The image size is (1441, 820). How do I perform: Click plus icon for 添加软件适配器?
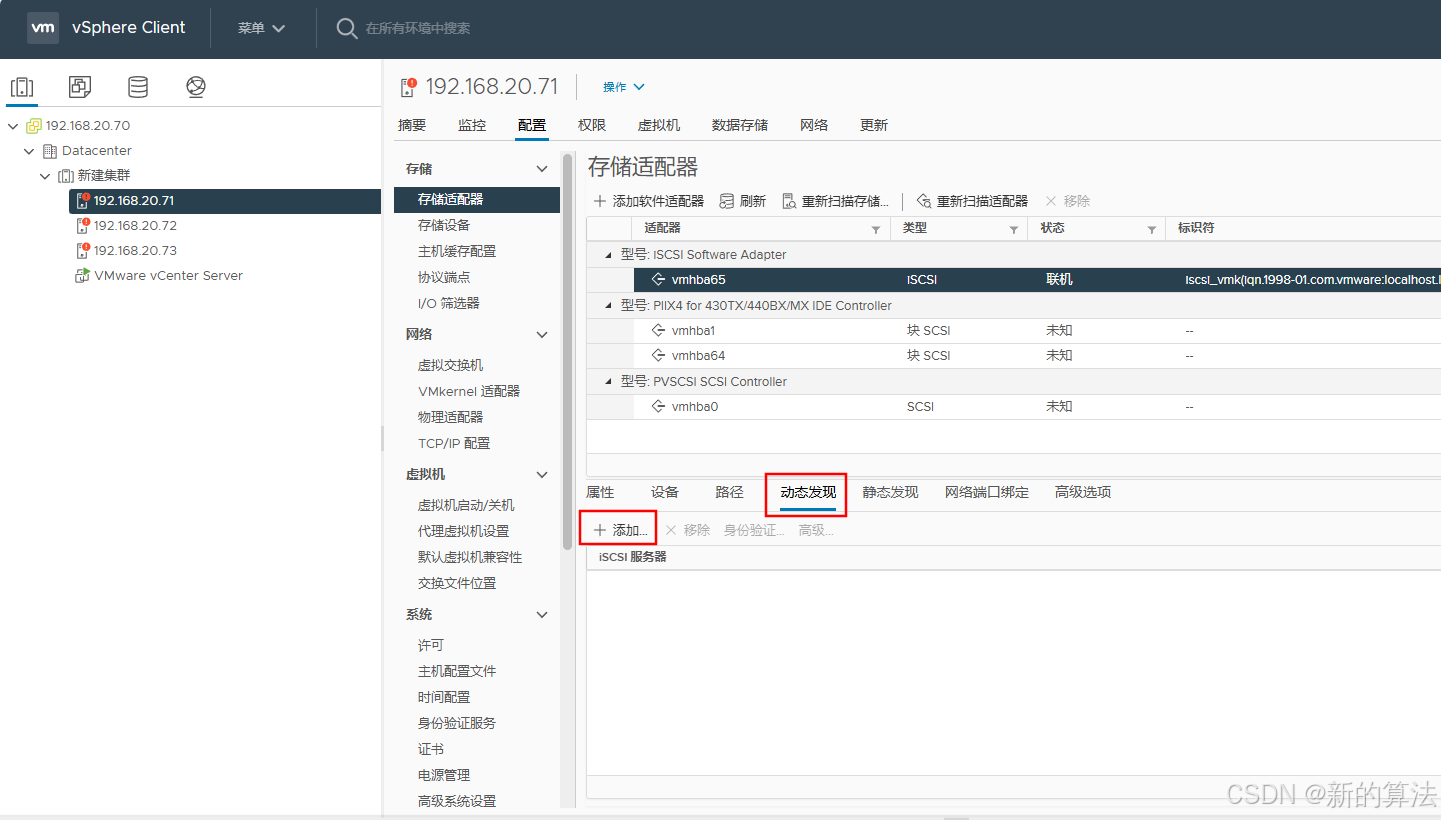(600, 201)
